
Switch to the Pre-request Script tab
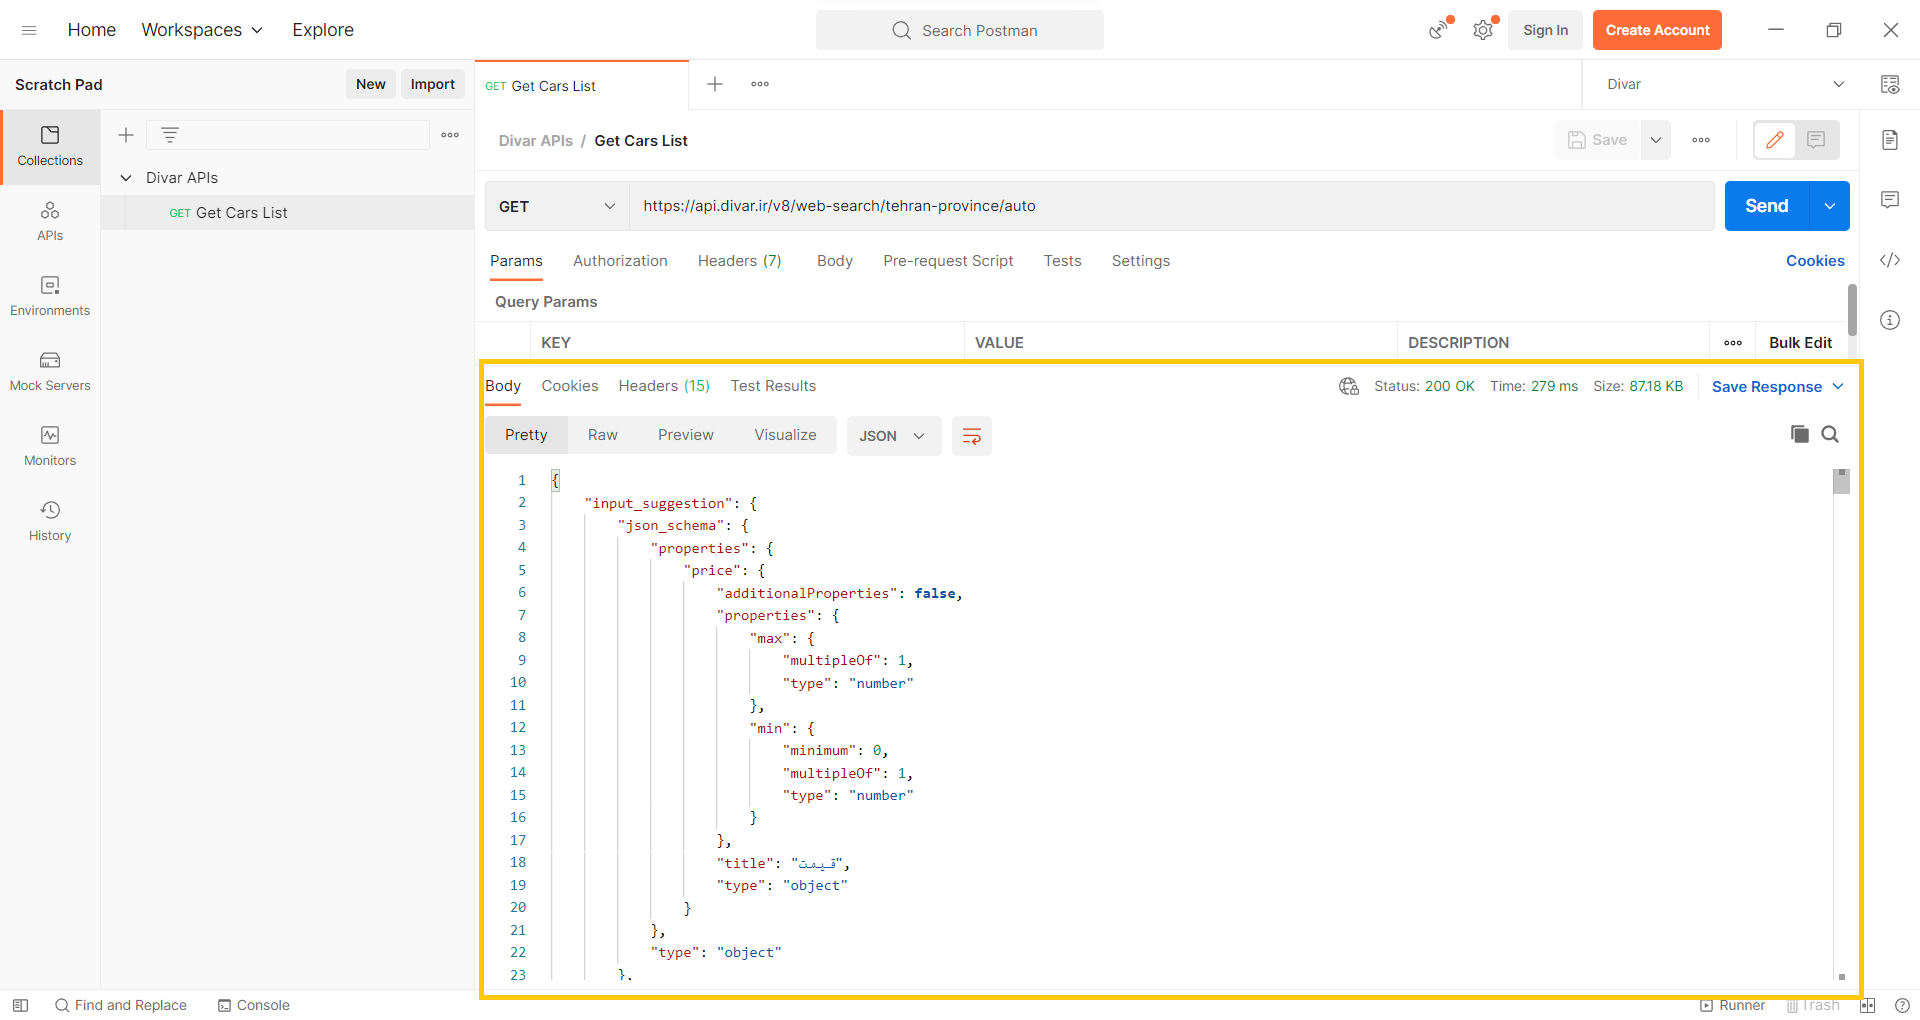click(x=948, y=261)
